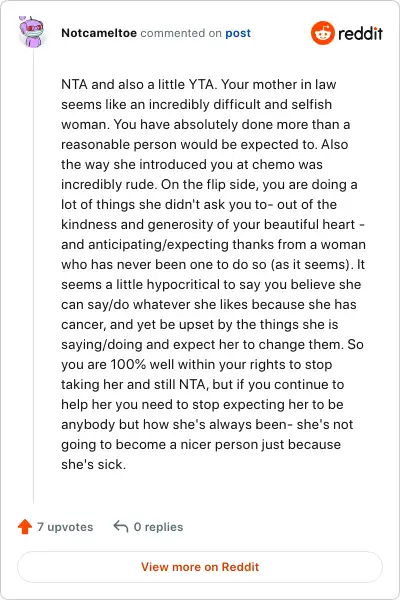This screenshot has height=600, width=400.
Task: Open the Notcameltoe username profile link
Action: pyautogui.click(x=99, y=33)
